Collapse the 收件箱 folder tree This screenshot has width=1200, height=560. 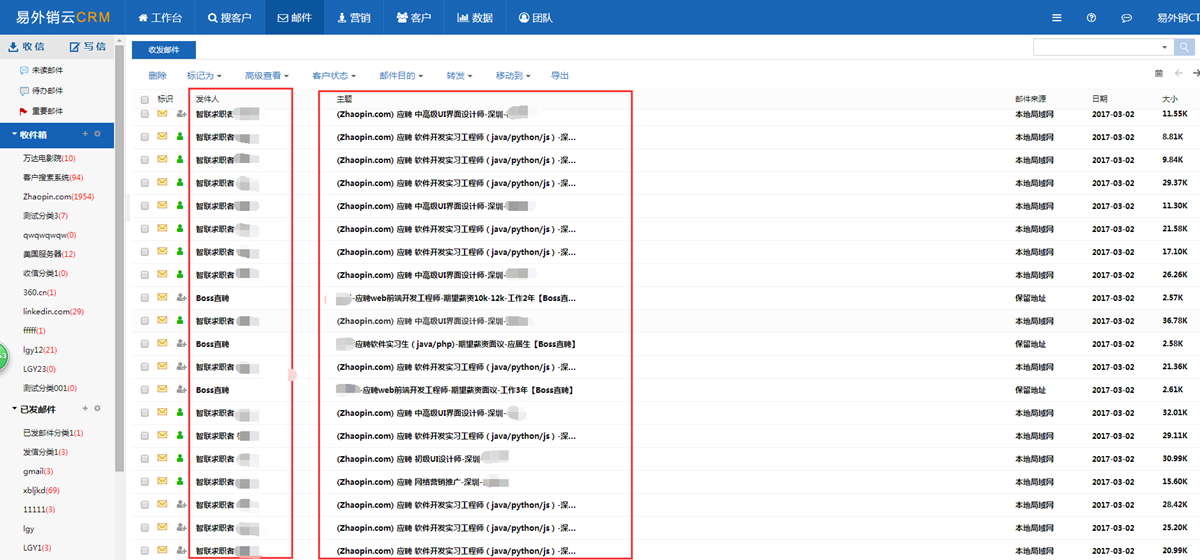pyautogui.click(x=14, y=133)
